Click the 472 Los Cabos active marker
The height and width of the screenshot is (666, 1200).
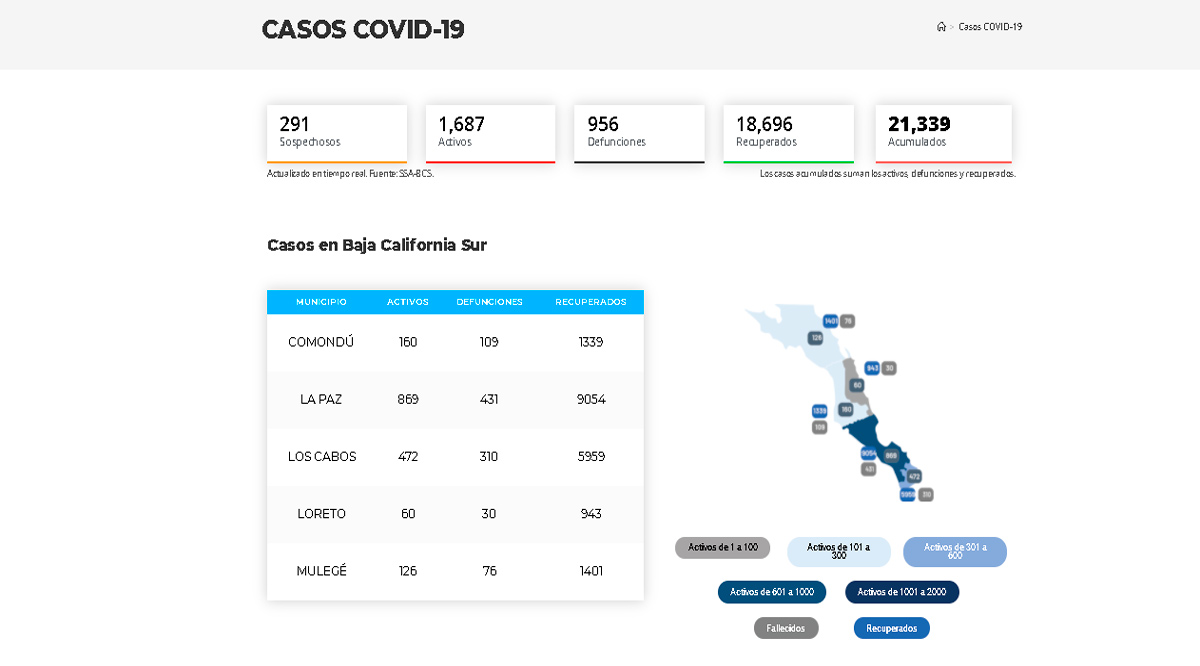click(x=914, y=477)
